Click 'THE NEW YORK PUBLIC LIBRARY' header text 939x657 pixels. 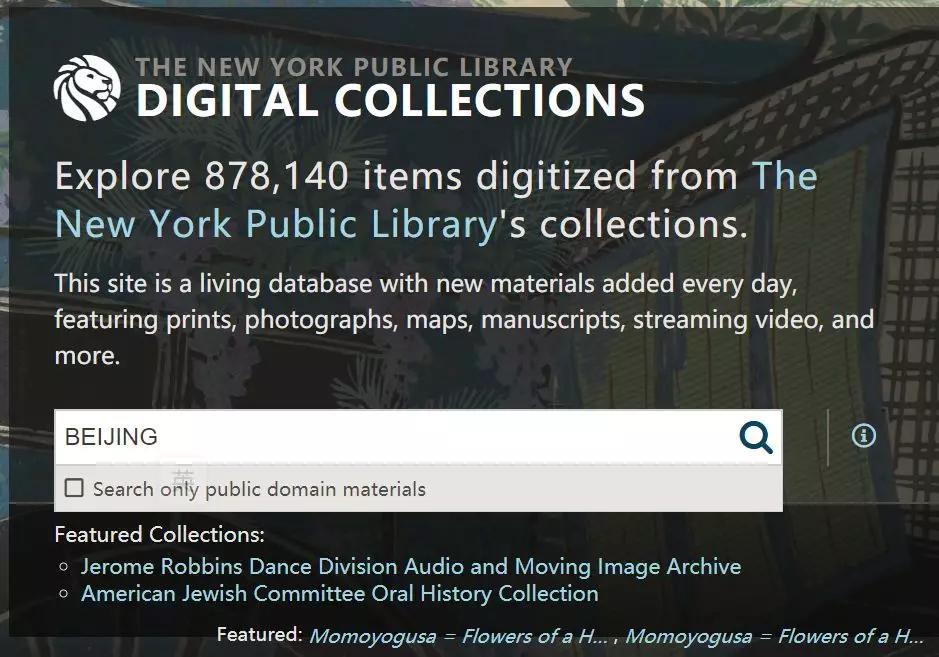pyautogui.click(x=354, y=66)
